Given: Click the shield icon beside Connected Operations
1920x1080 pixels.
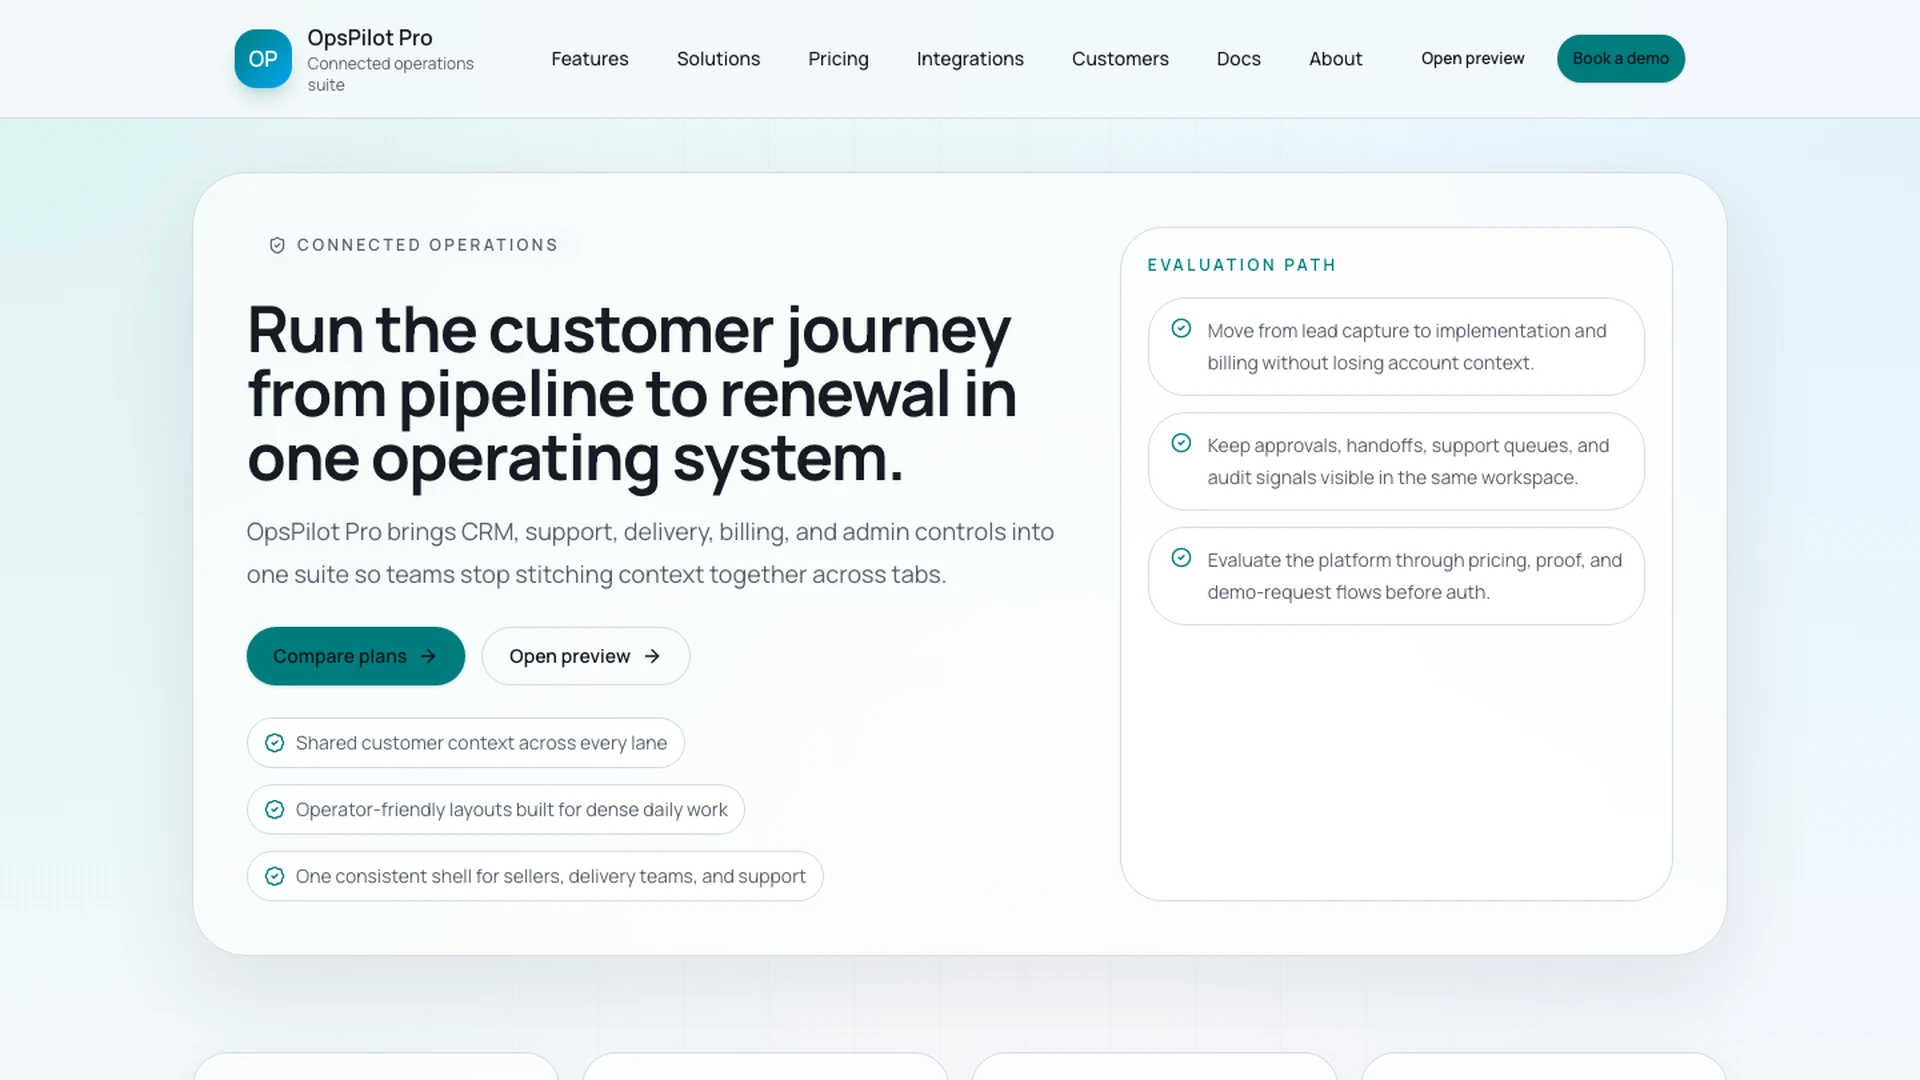Looking at the screenshot, I should click(277, 245).
